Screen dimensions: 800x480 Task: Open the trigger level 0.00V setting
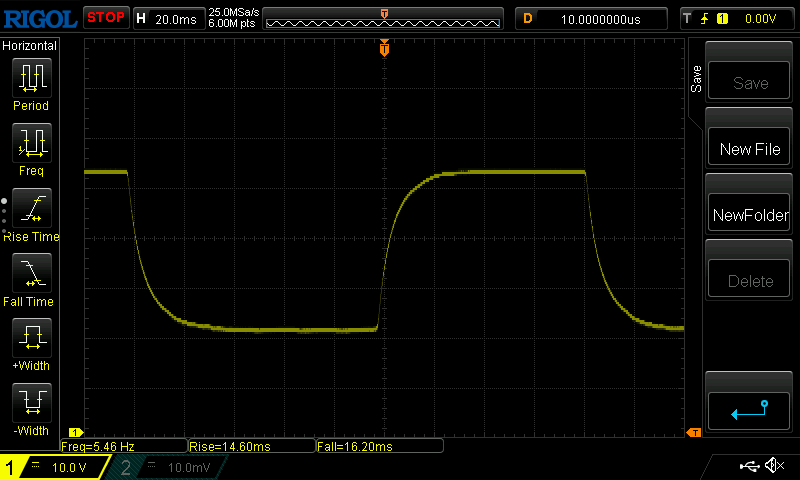[738, 18]
